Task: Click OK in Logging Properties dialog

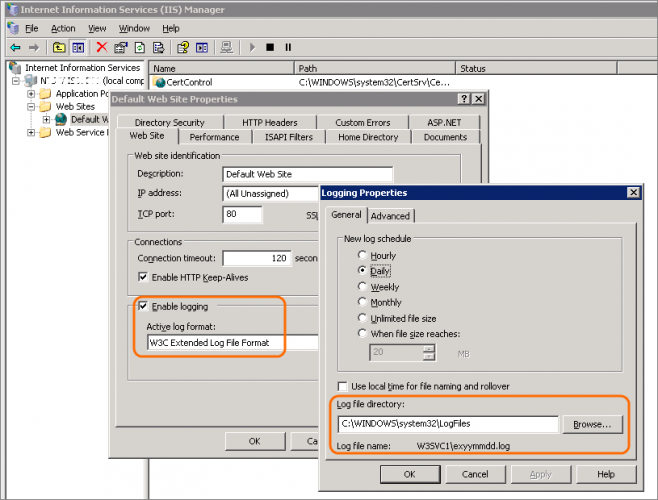Action: (409, 473)
